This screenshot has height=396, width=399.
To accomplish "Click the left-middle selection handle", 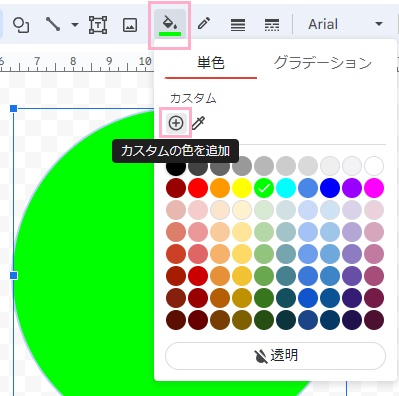I will click(x=14, y=275).
